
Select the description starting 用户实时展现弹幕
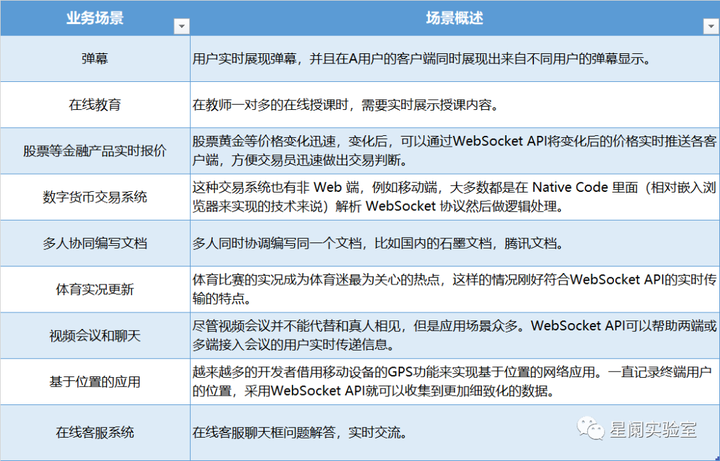(x=455, y=59)
